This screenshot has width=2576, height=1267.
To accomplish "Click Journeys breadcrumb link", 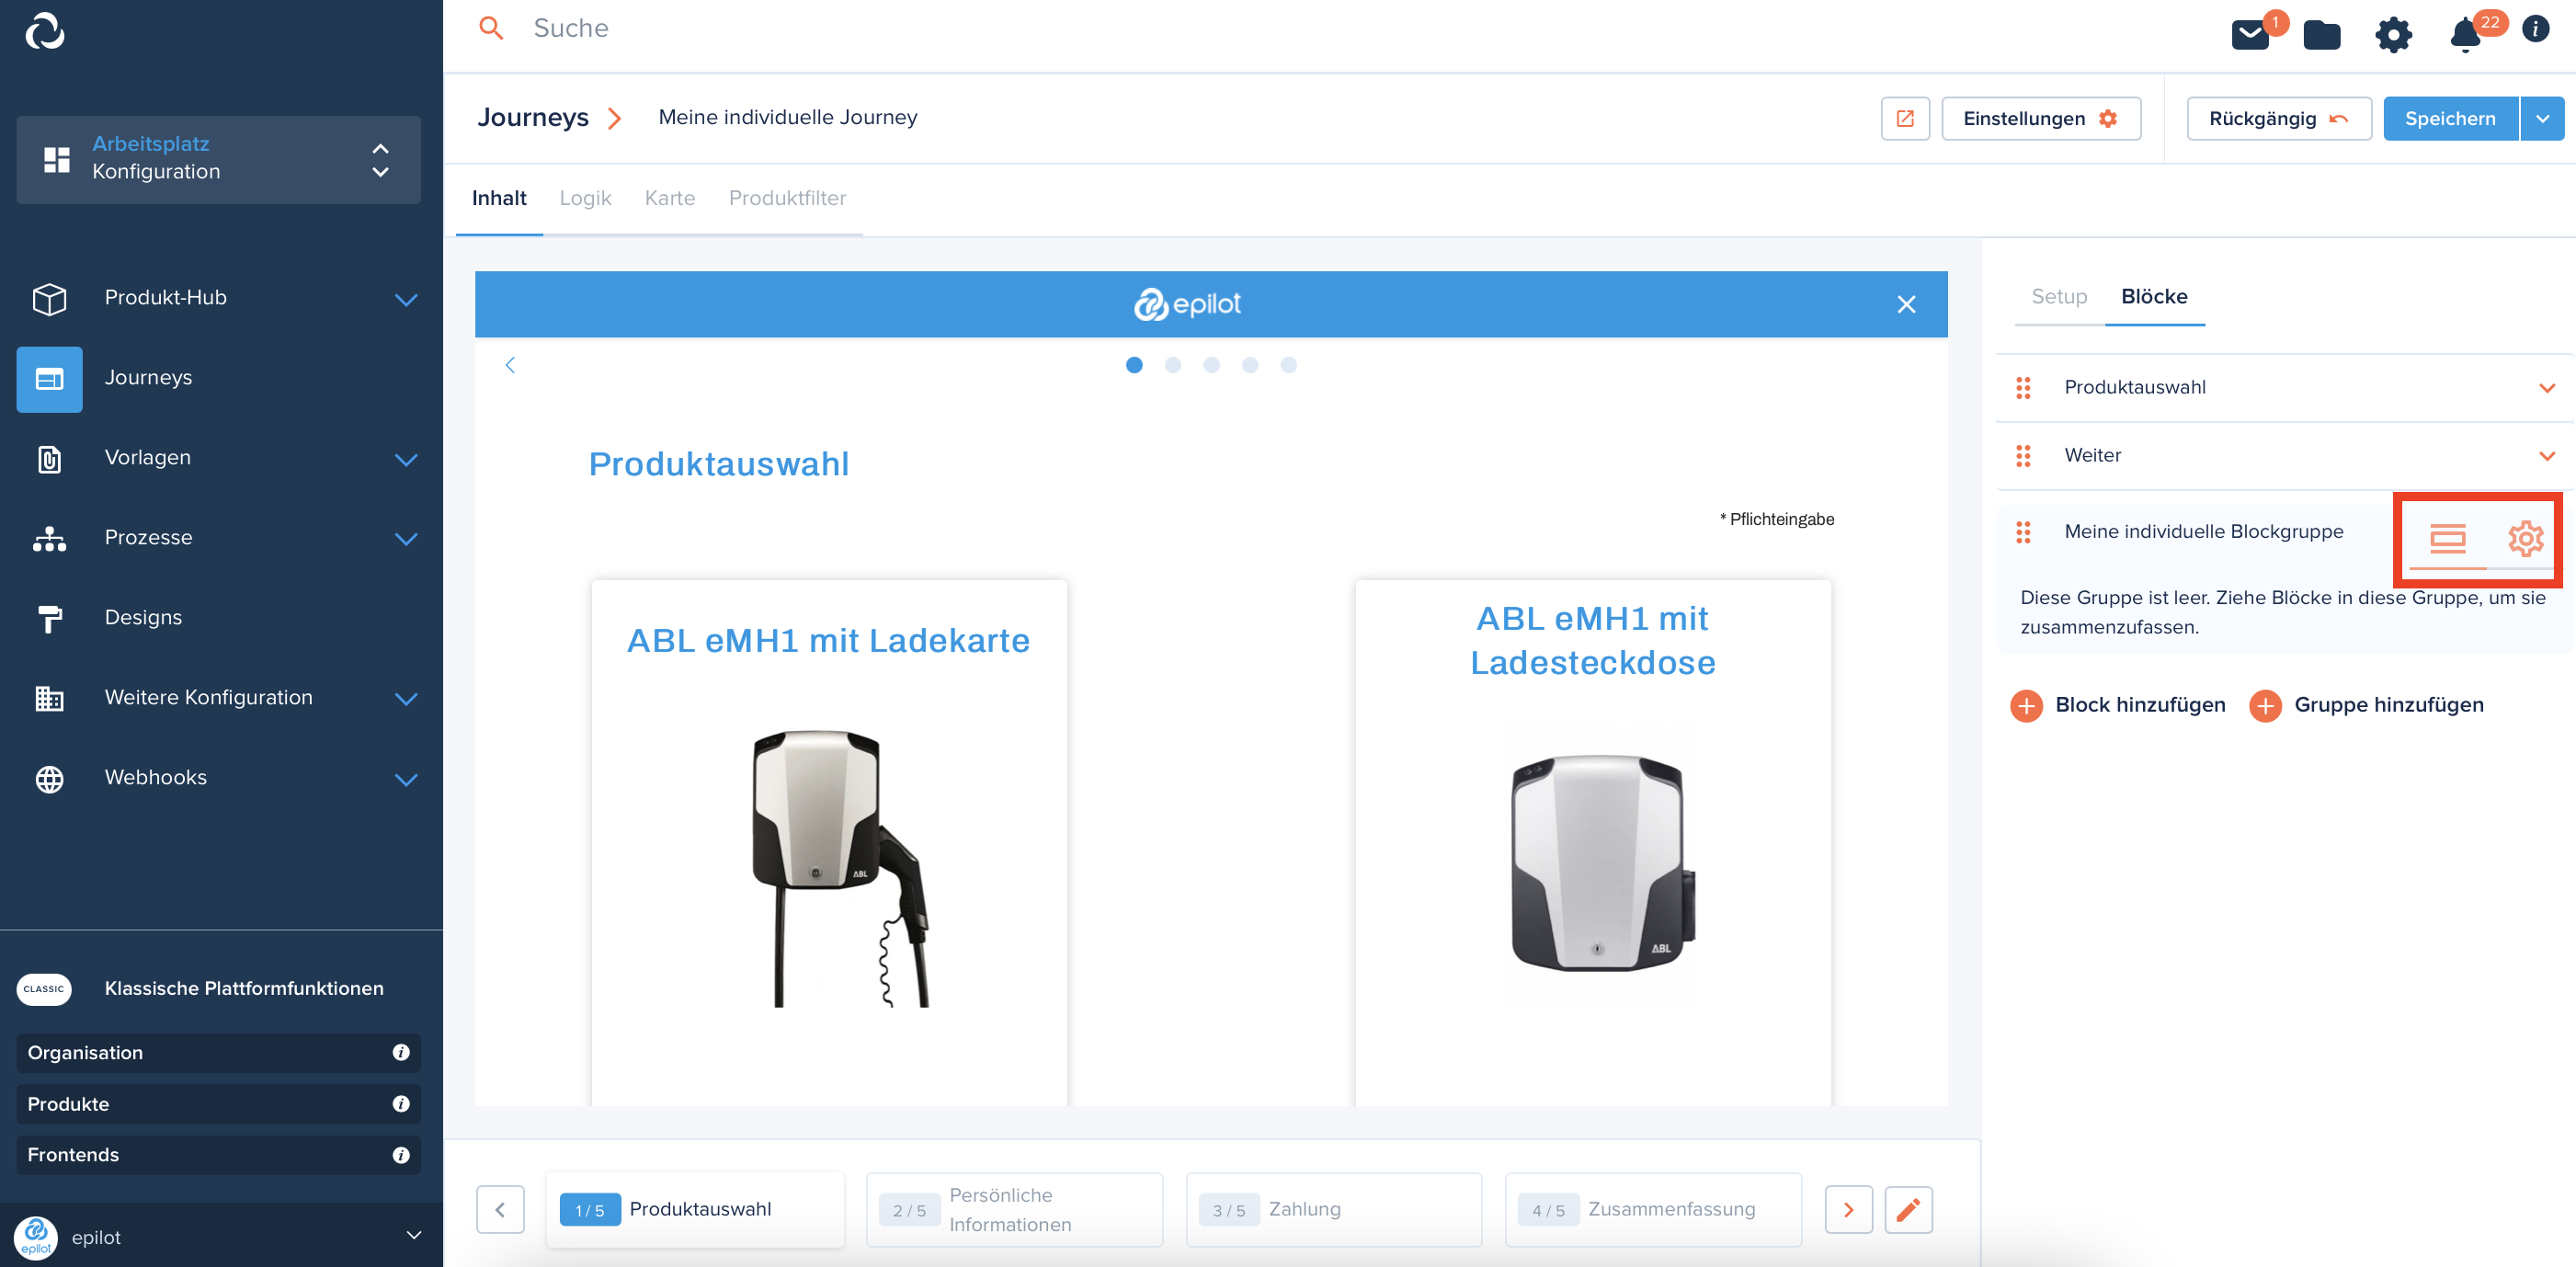I will click(533, 117).
